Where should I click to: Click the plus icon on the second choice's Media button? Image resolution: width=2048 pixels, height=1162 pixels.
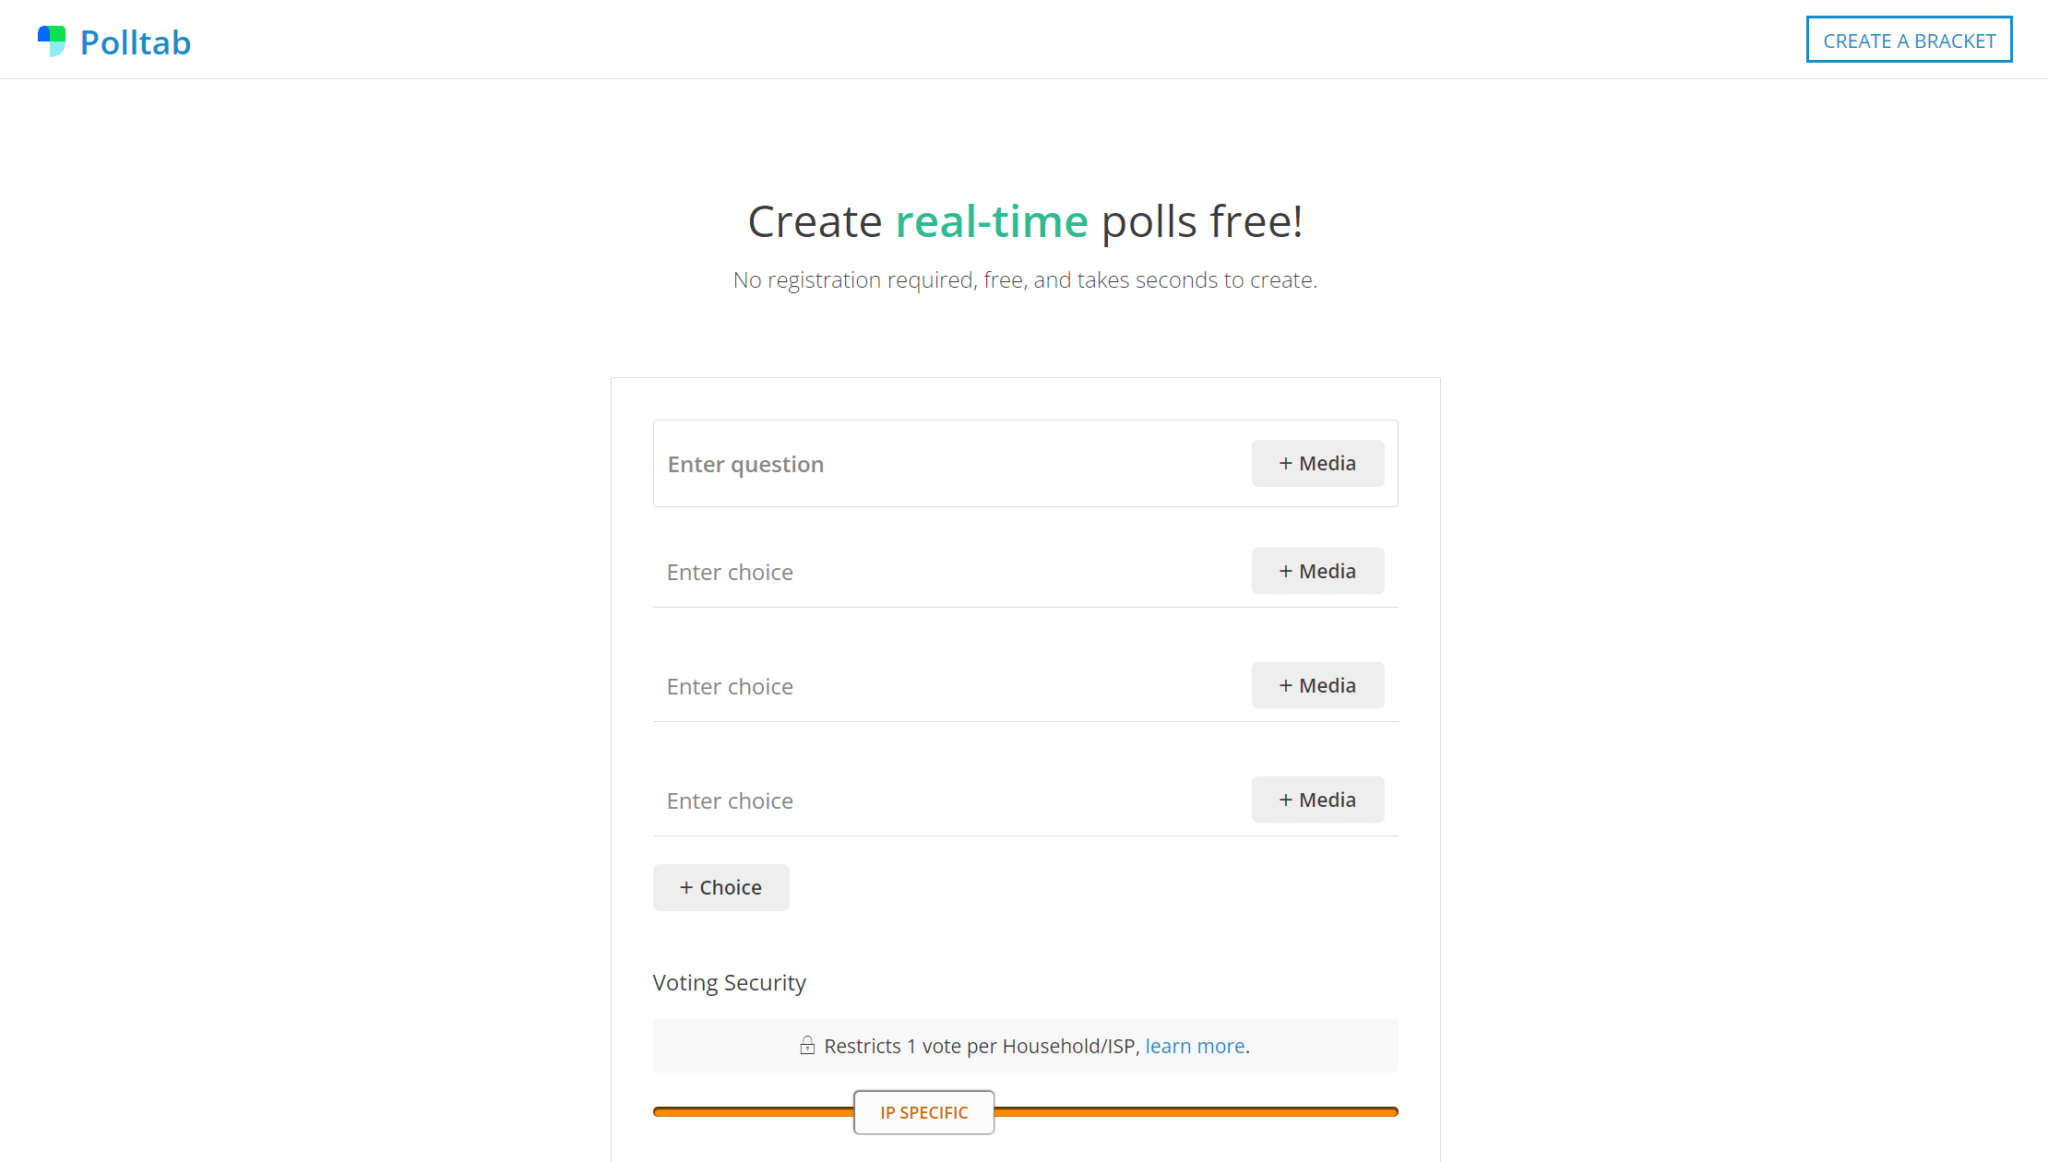click(1286, 685)
